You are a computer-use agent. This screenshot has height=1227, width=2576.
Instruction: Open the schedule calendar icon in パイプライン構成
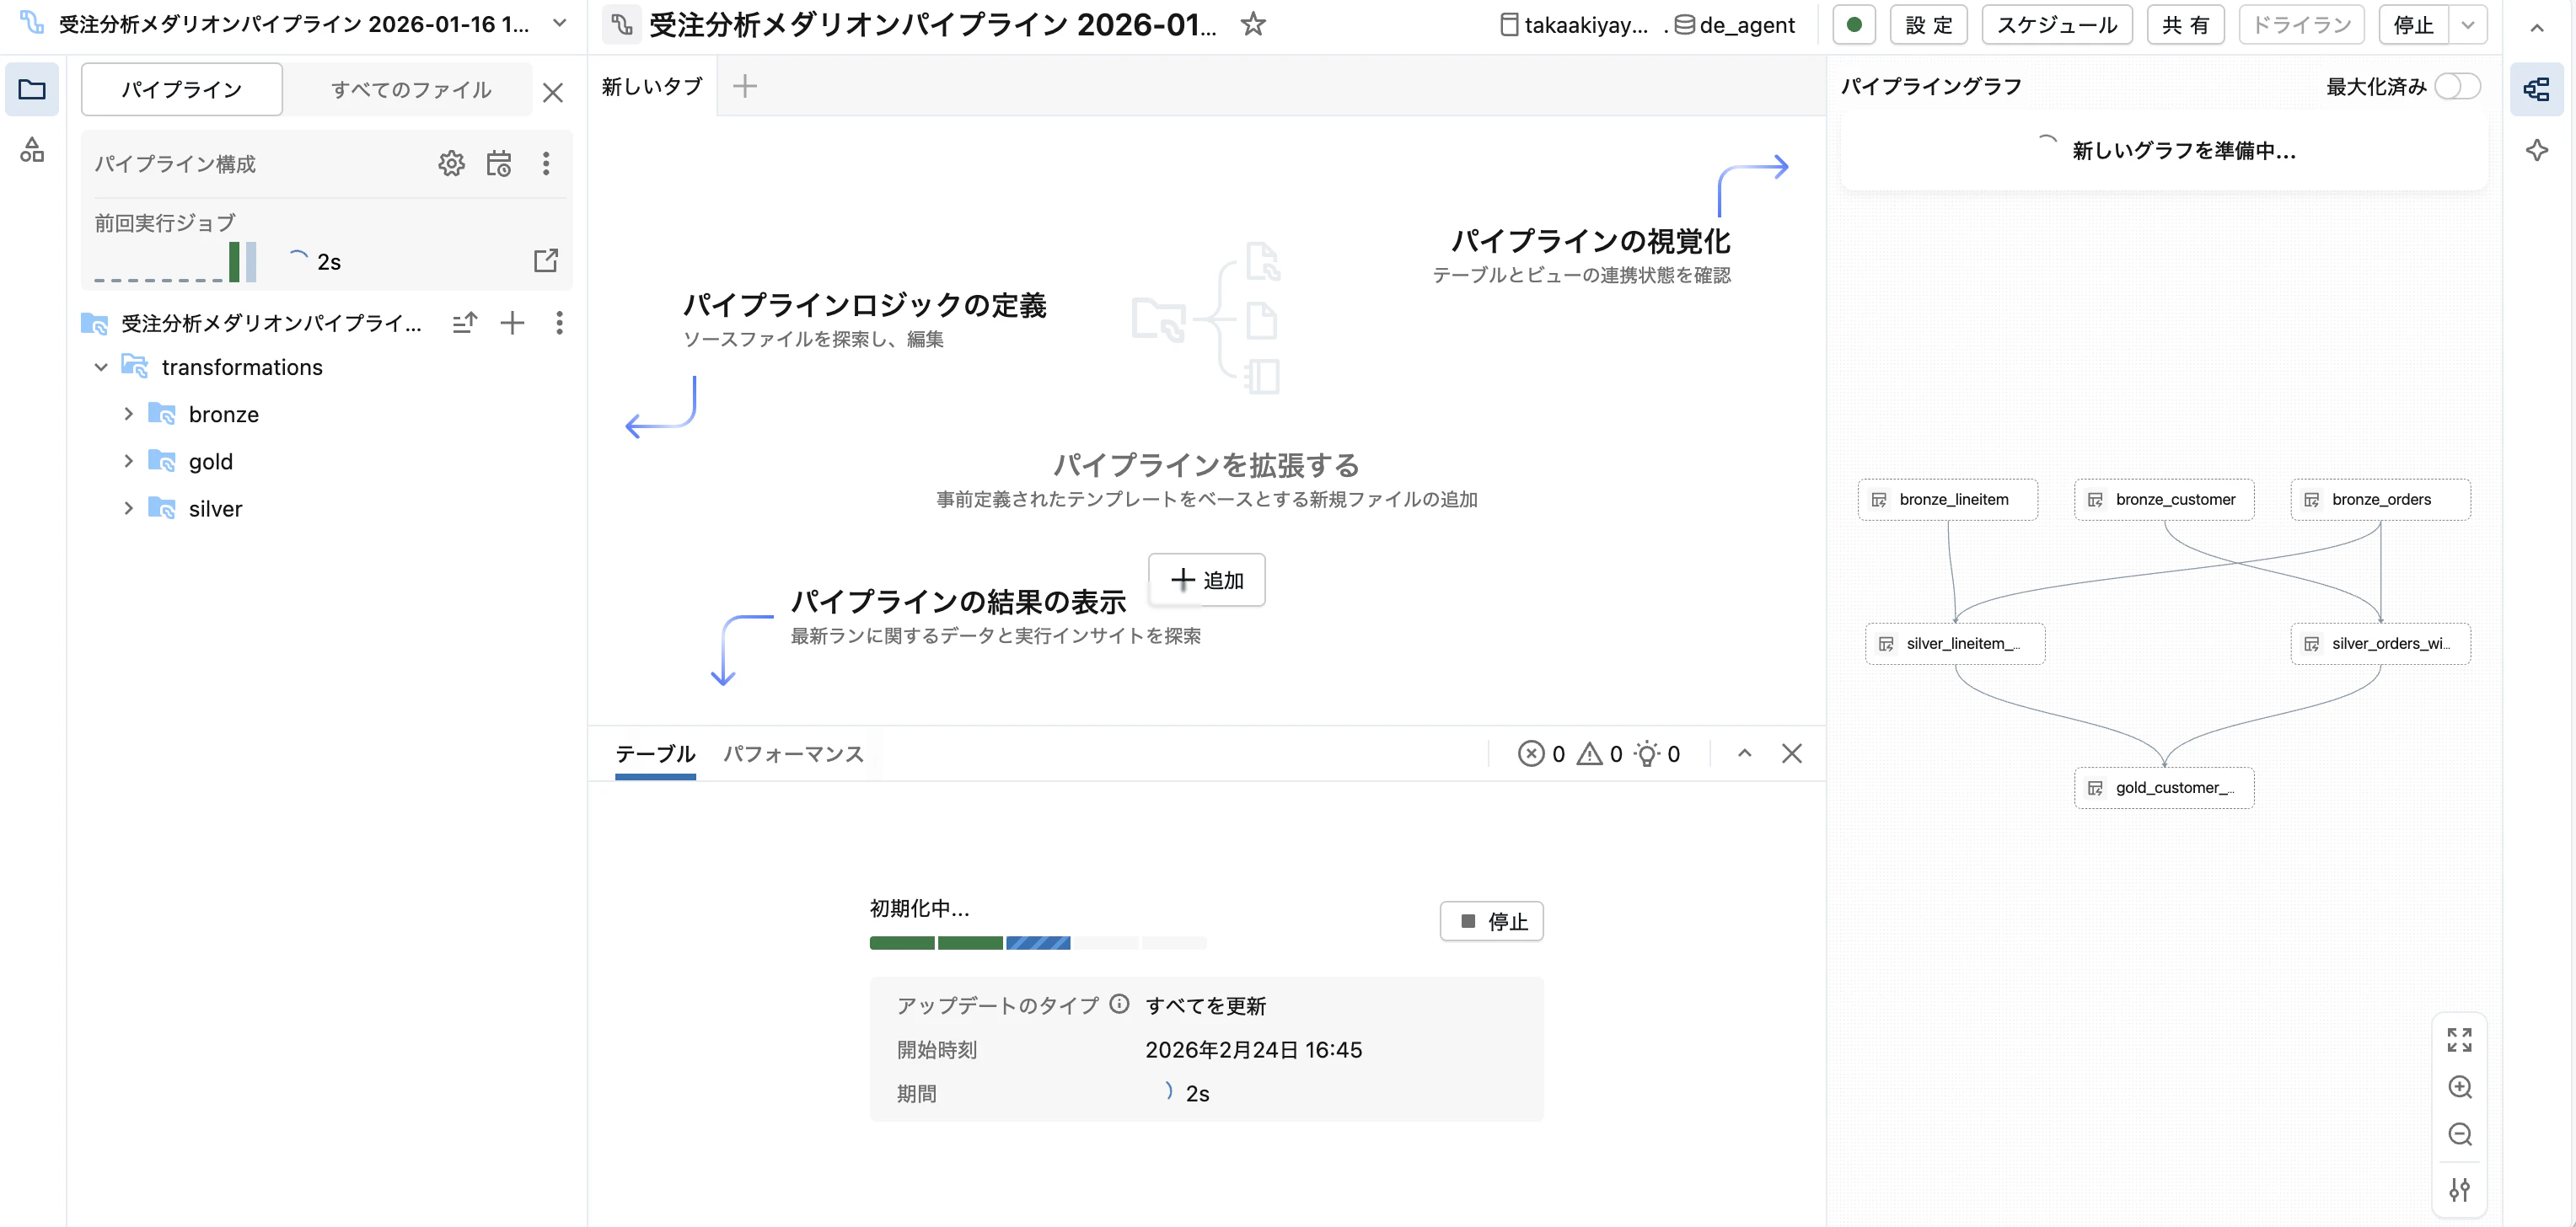(x=500, y=163)
